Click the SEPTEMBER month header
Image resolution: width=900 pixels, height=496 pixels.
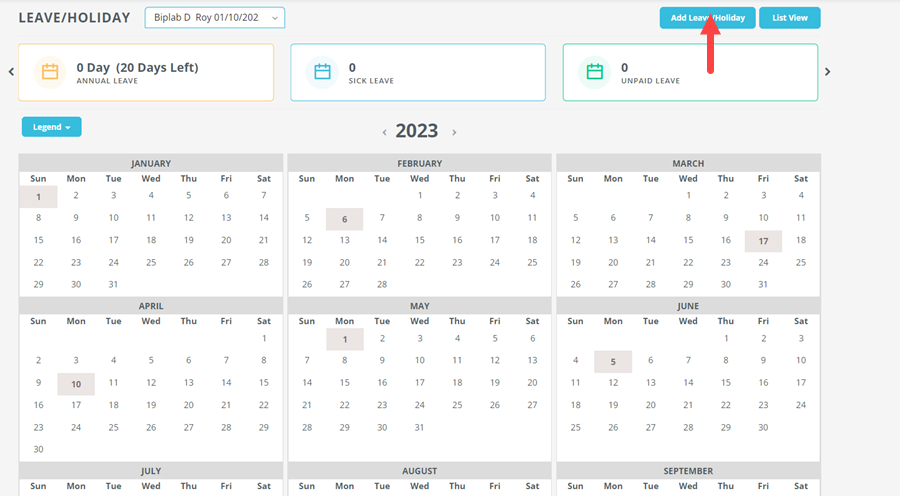pos(688,471)
